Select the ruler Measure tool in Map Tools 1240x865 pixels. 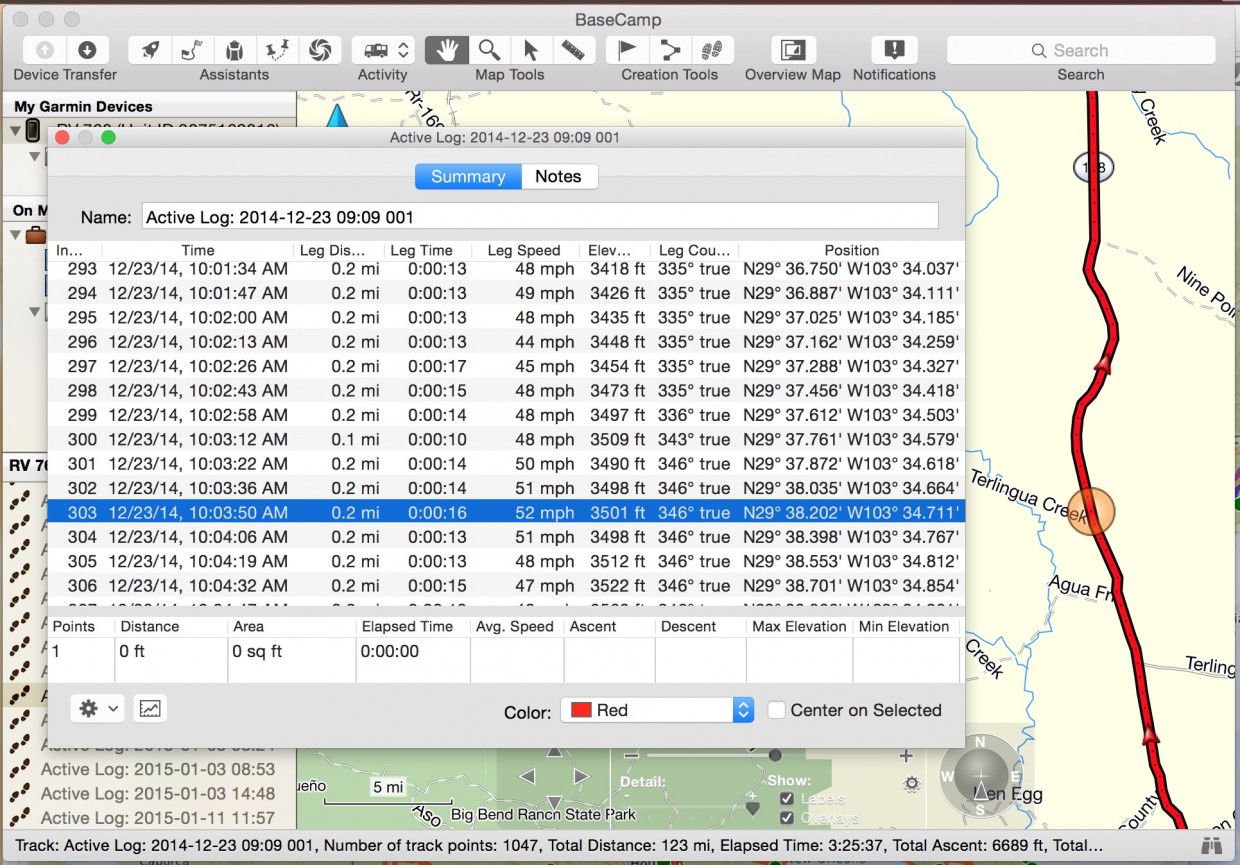coord(573,50)
